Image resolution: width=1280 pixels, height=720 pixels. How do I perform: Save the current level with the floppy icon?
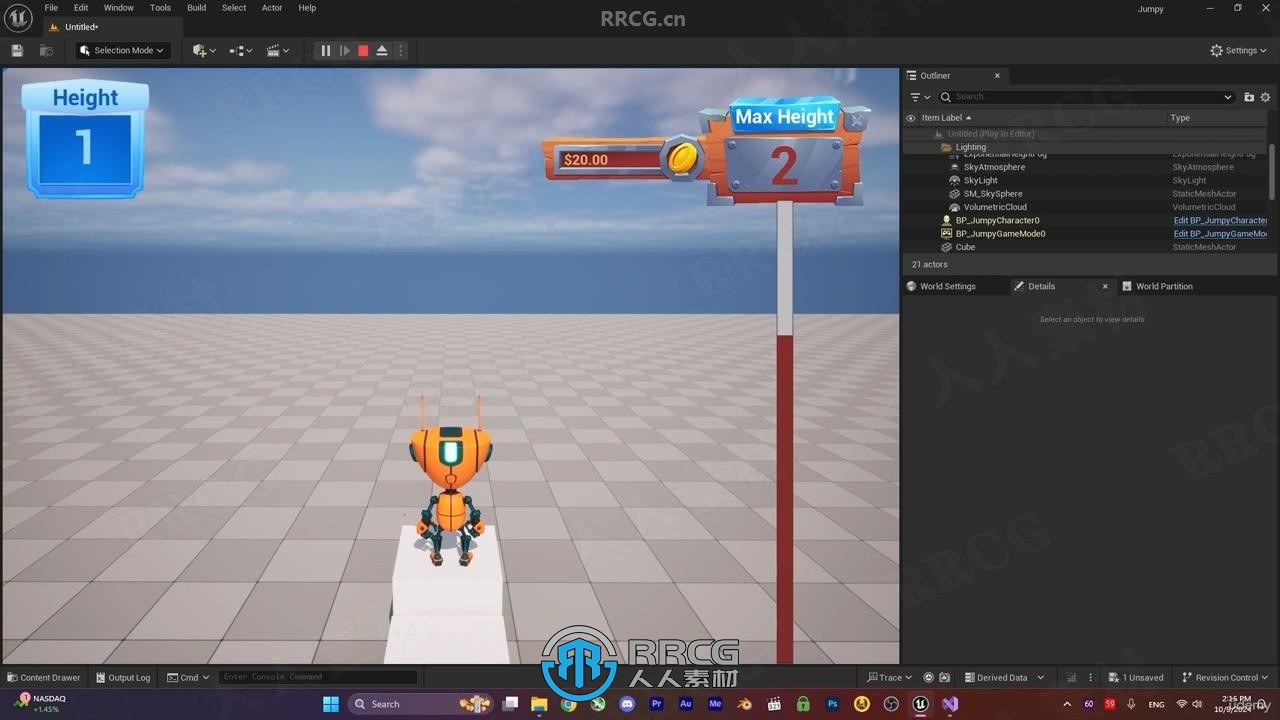[17, 50]
